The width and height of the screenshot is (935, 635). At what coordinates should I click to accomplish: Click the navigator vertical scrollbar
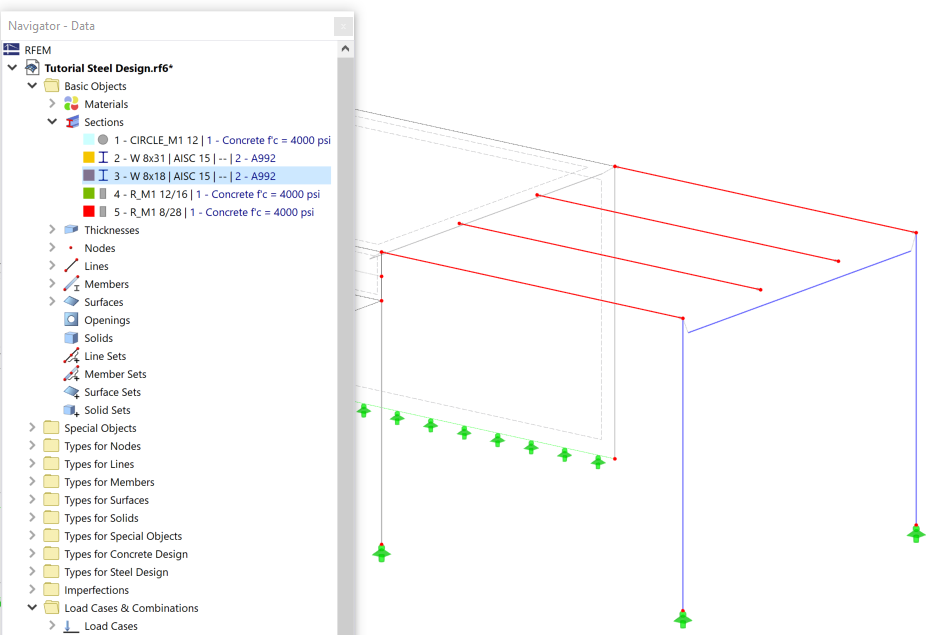tap(345, 300)
